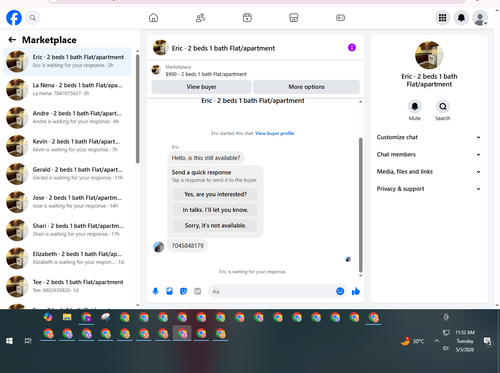Open the Copilot icon on the taskbar

tap(48, 317)
